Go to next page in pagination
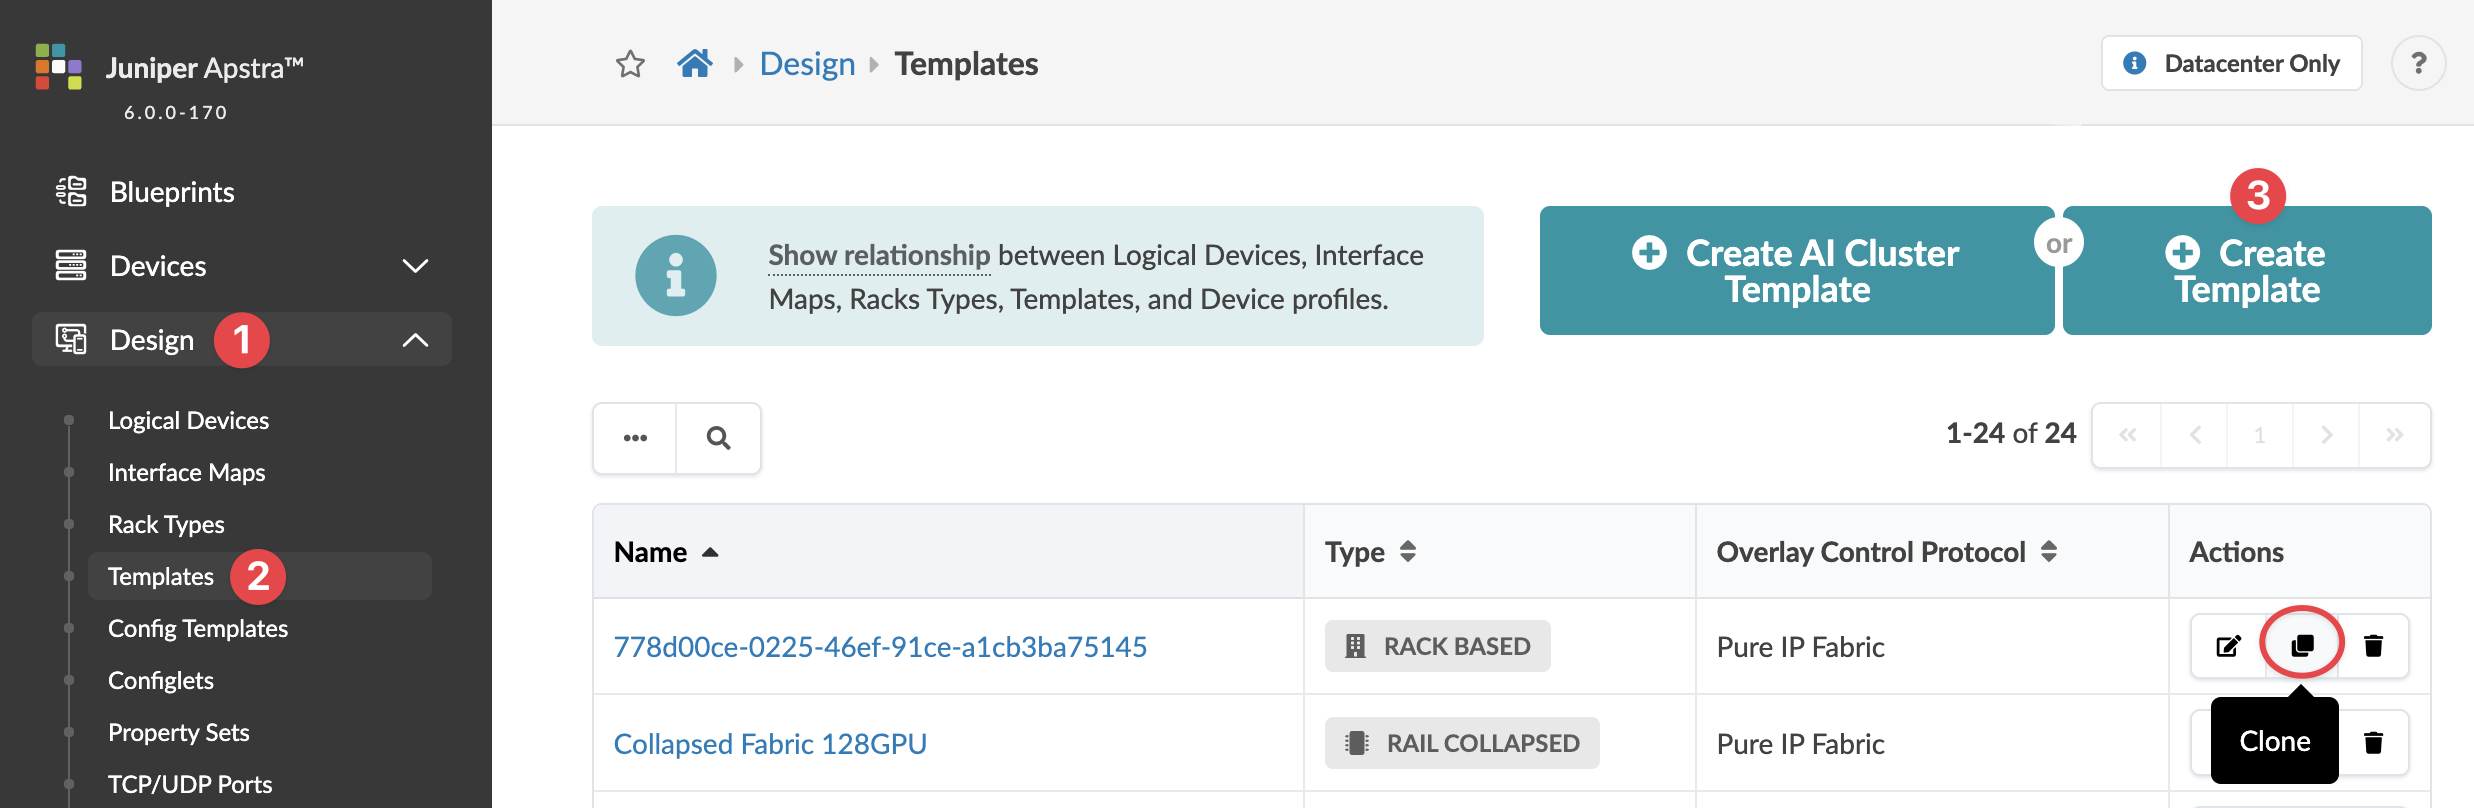2474x808 pixels. pos(2326,435)
